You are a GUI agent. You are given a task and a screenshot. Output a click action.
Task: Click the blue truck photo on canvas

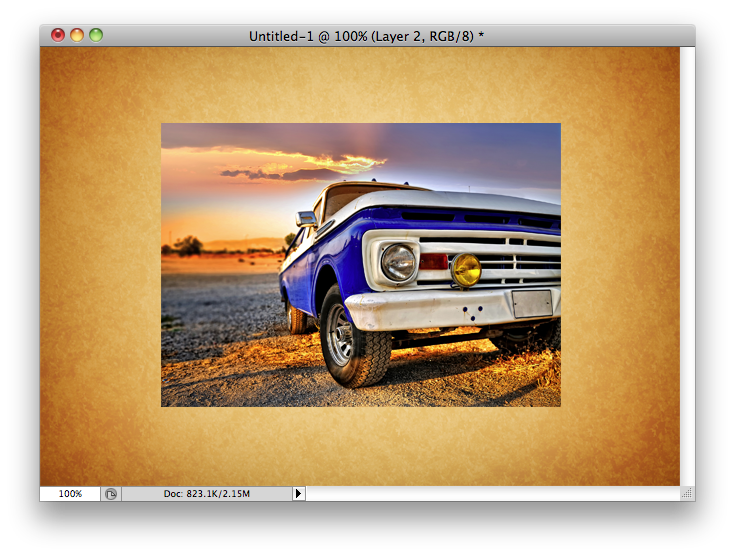coord(361,265)
